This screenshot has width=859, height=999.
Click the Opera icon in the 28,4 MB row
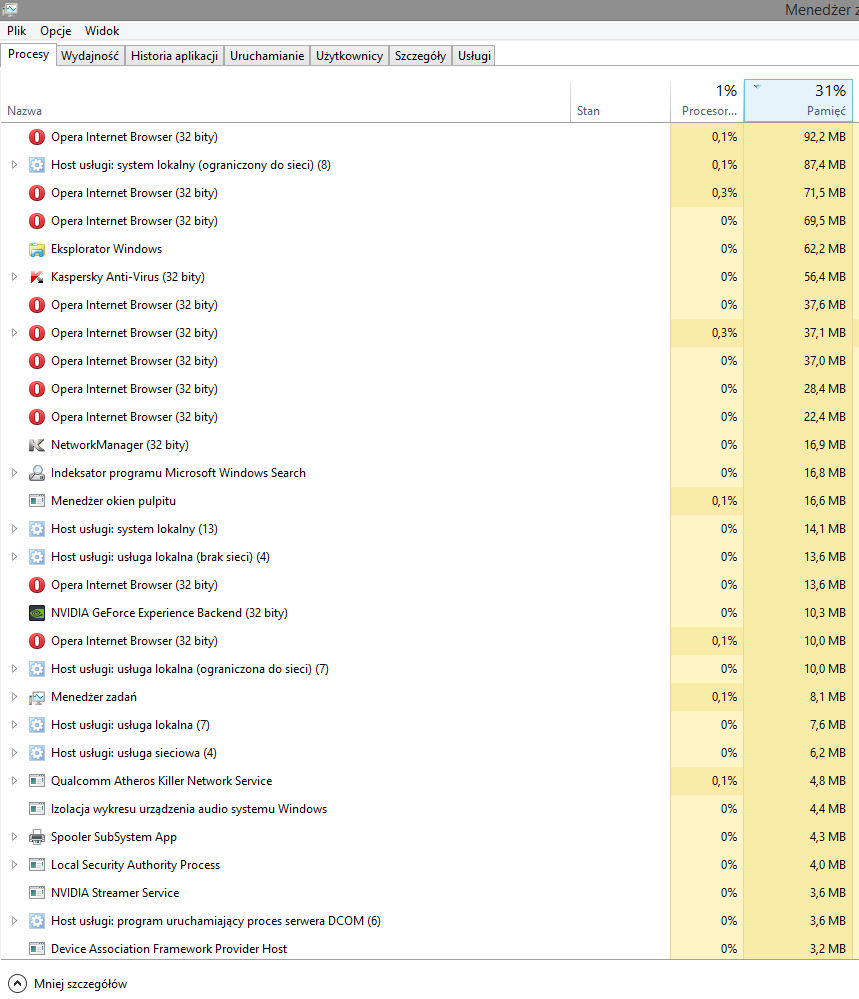pos(37,389)
